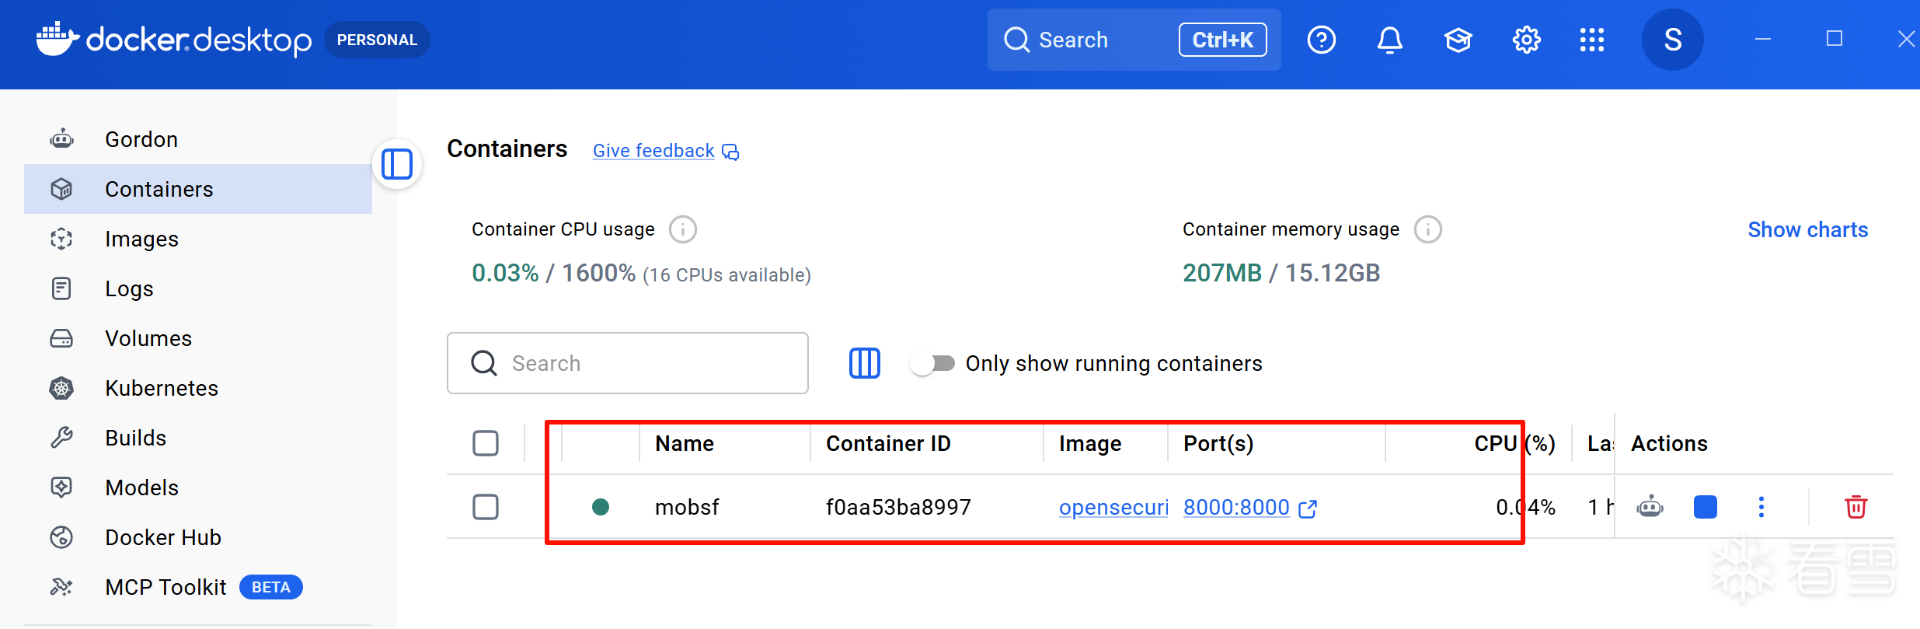Toggle Only show running containers switch
Screen dimensions: 1920x629
tap(932, 364)
